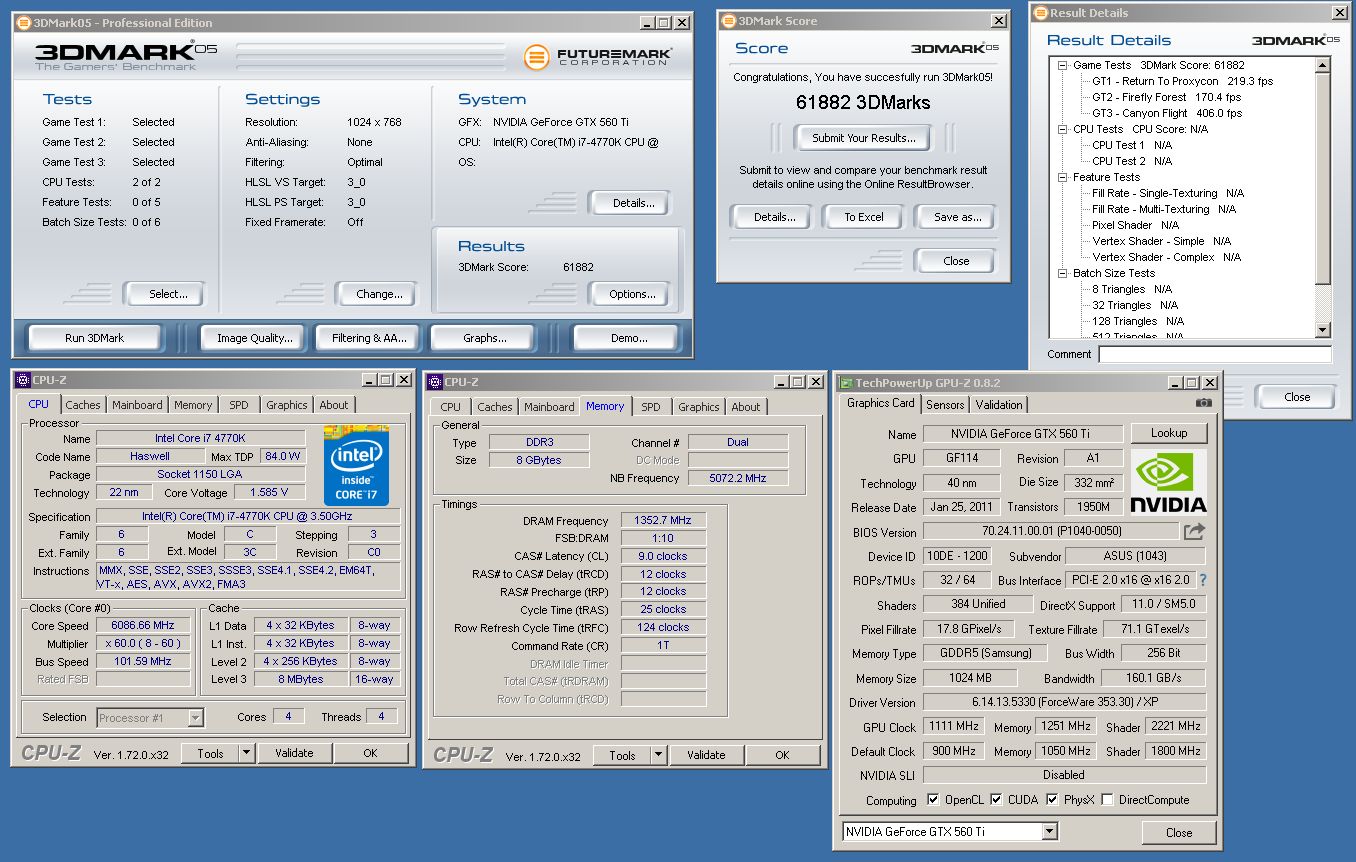Click the BIOS share/export arrow icon
The width and height of the screenshot is (1356, 862).
click(x=1194, y=532)
